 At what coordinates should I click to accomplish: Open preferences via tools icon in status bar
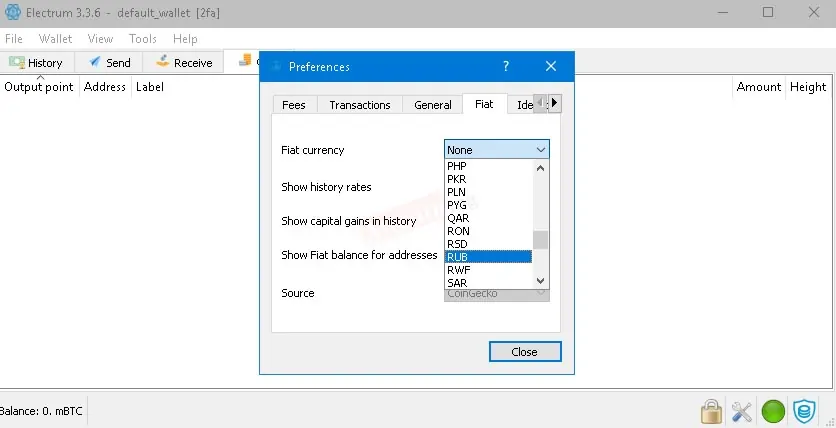tap(742, 411)
